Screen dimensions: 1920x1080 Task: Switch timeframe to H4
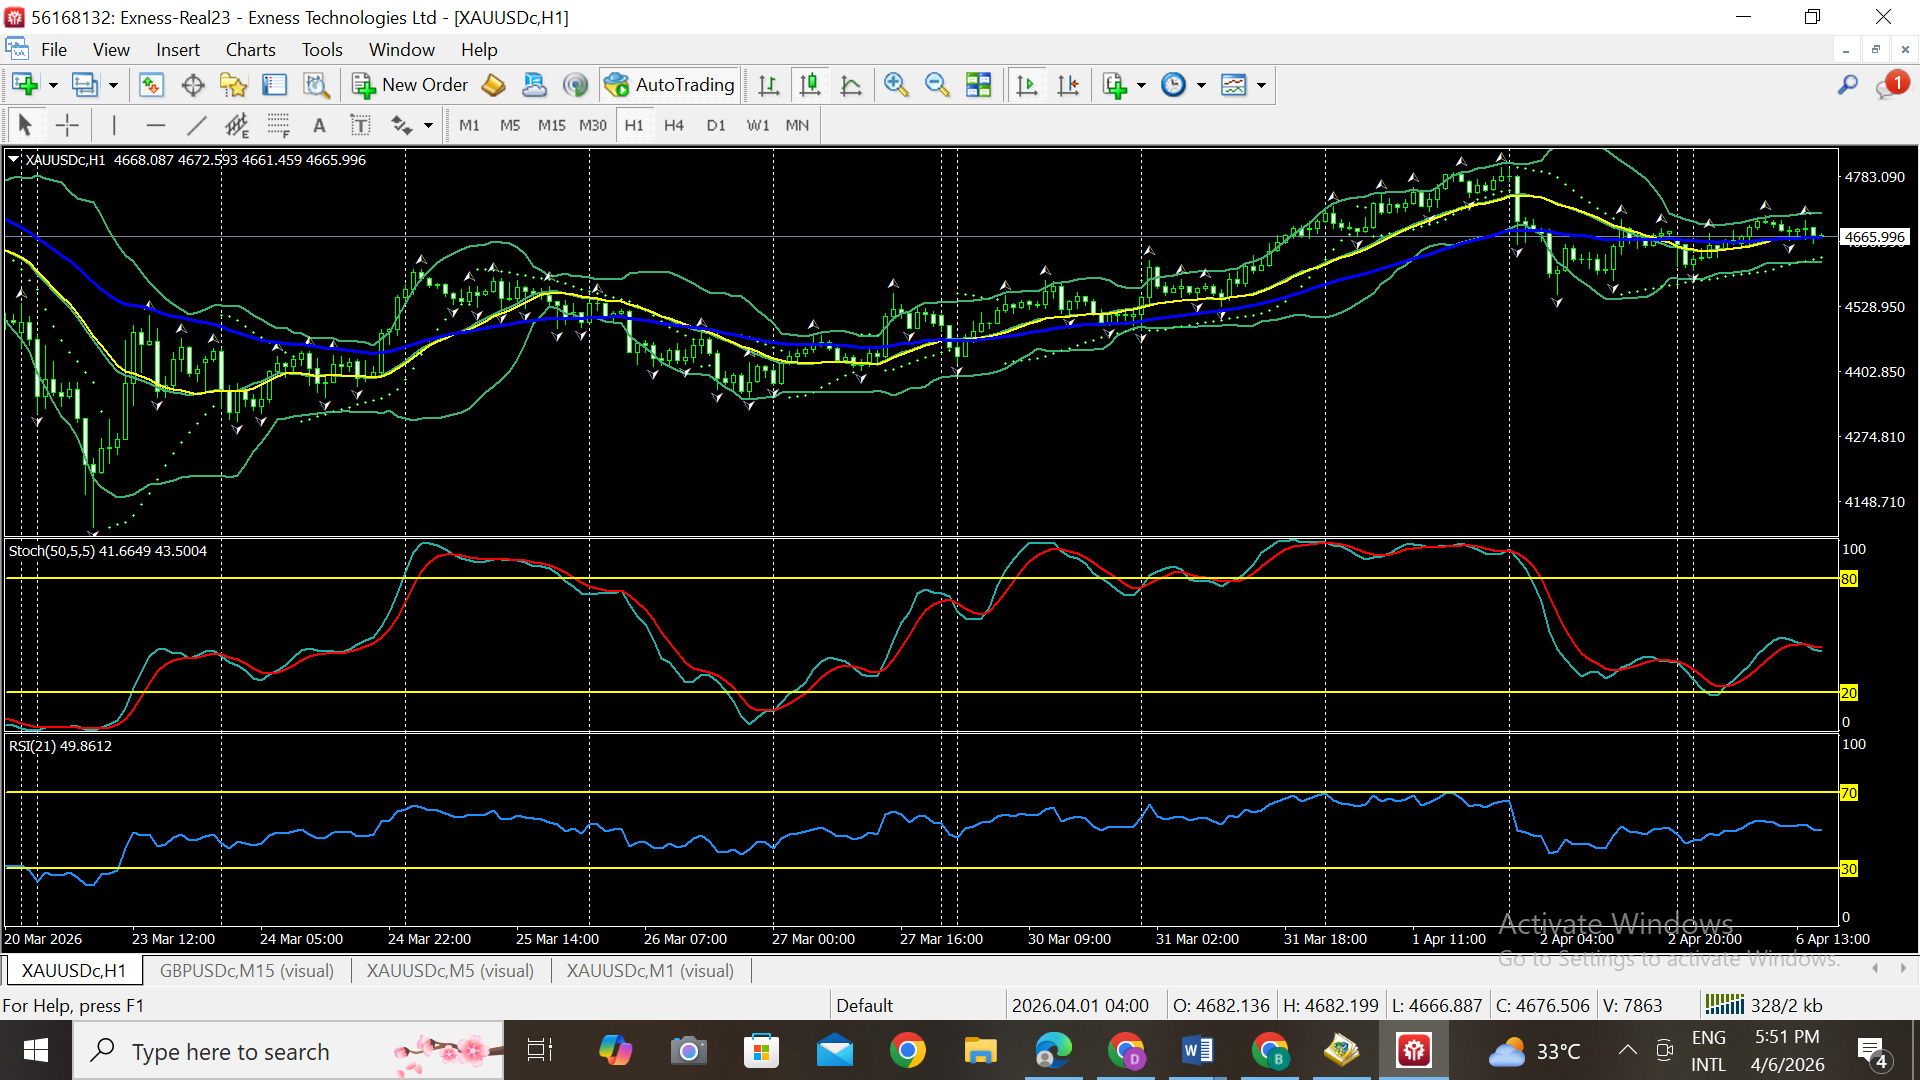[x=673, y=125]
